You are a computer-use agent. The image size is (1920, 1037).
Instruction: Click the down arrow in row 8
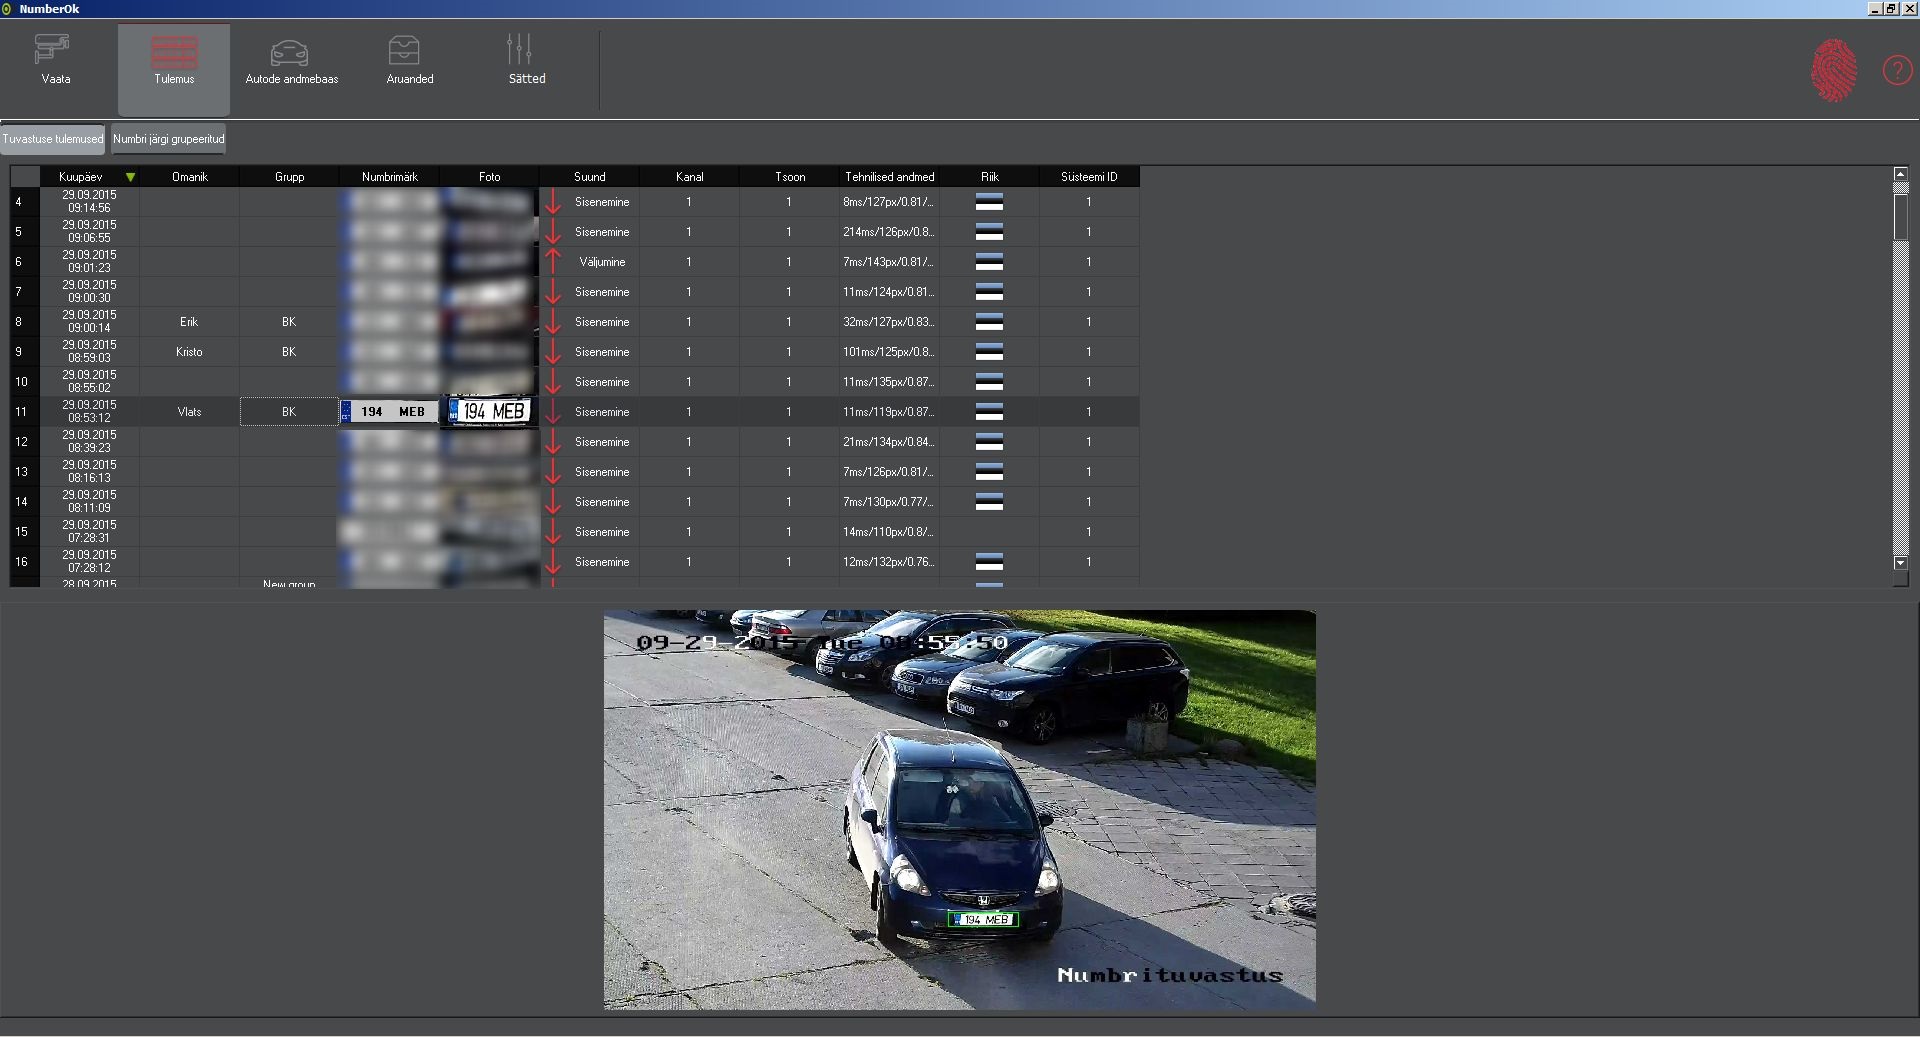[x=553, y=322]
